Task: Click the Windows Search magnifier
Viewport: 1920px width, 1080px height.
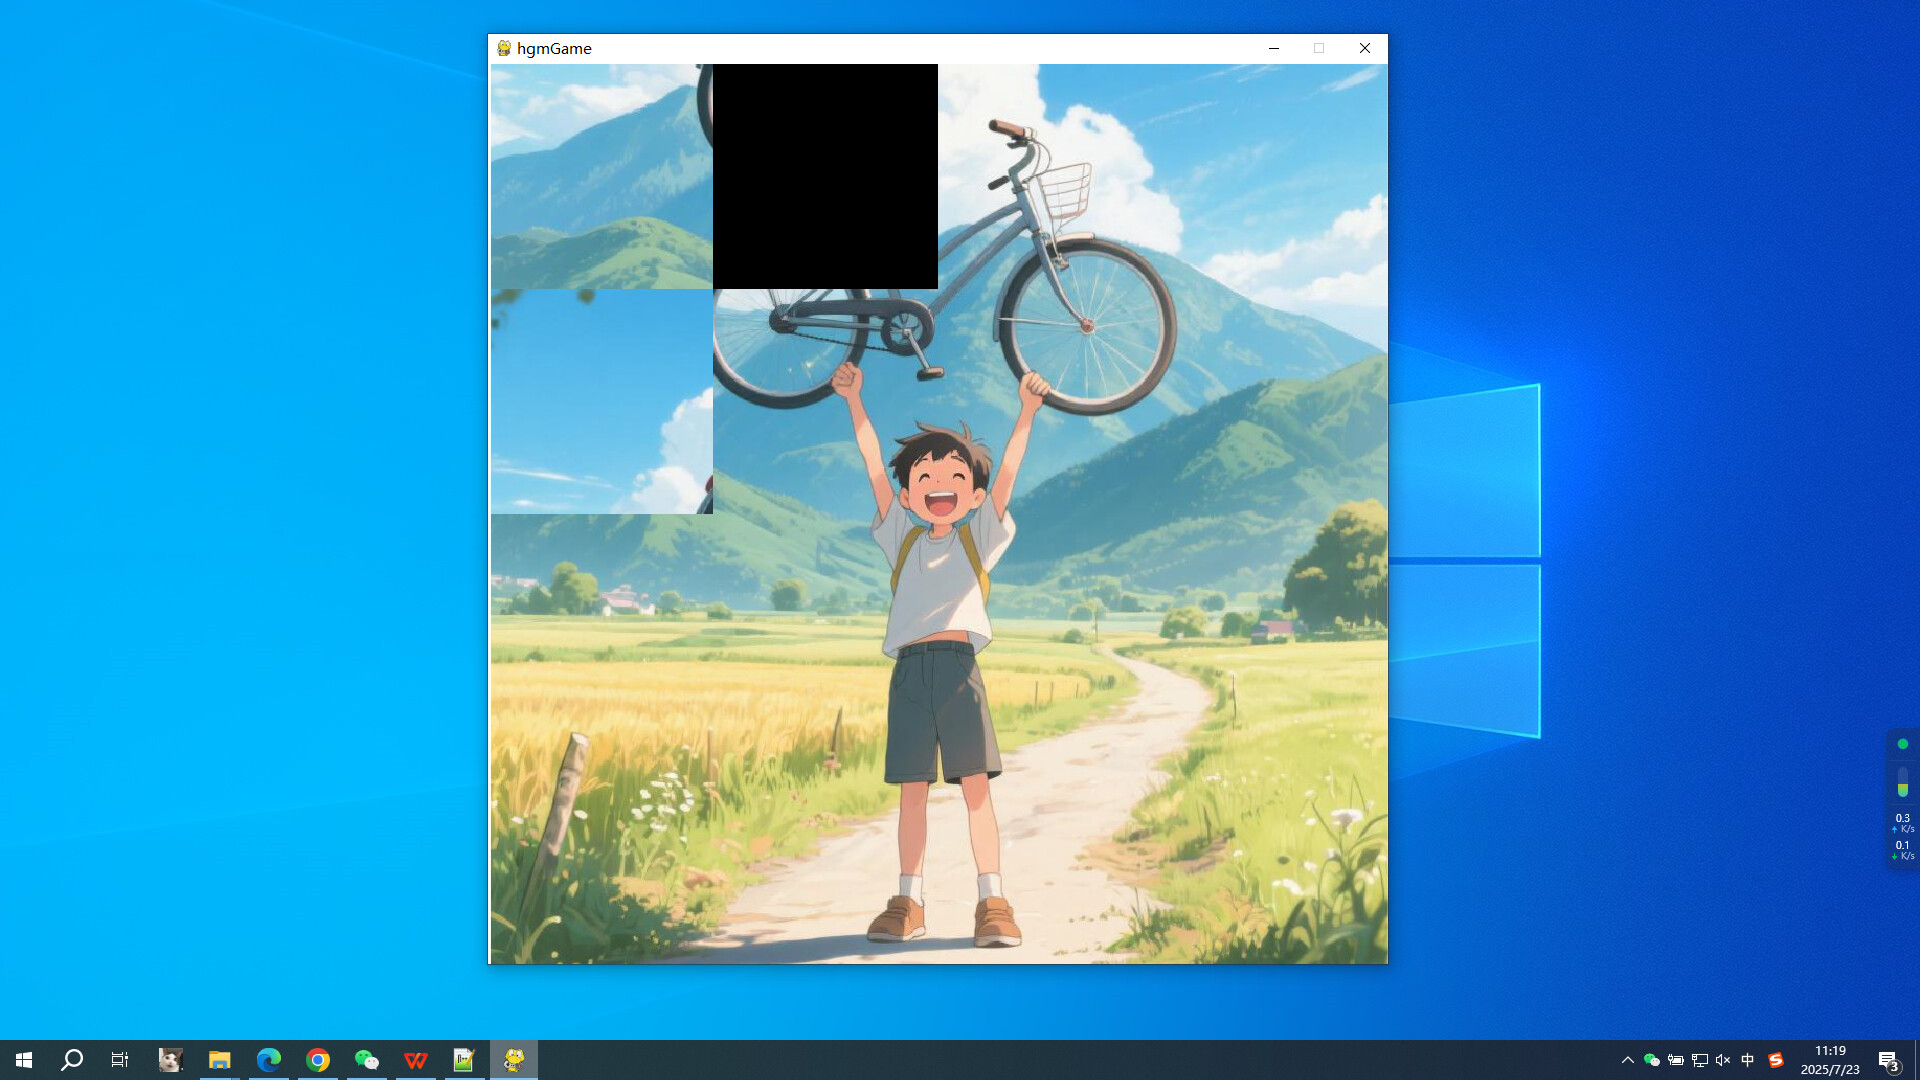Action: [x=70, y=1059]
